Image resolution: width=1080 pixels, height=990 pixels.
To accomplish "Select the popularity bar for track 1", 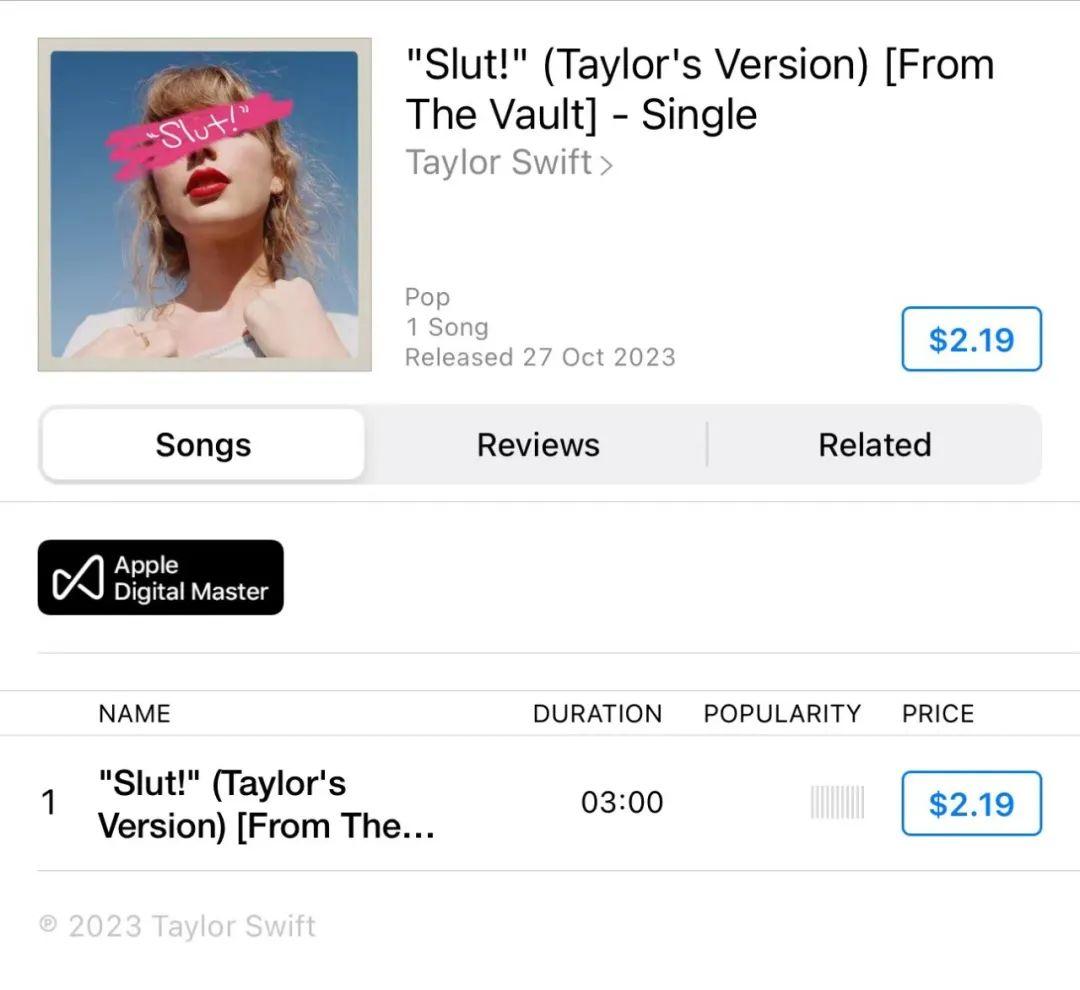I will coord(837,802).
